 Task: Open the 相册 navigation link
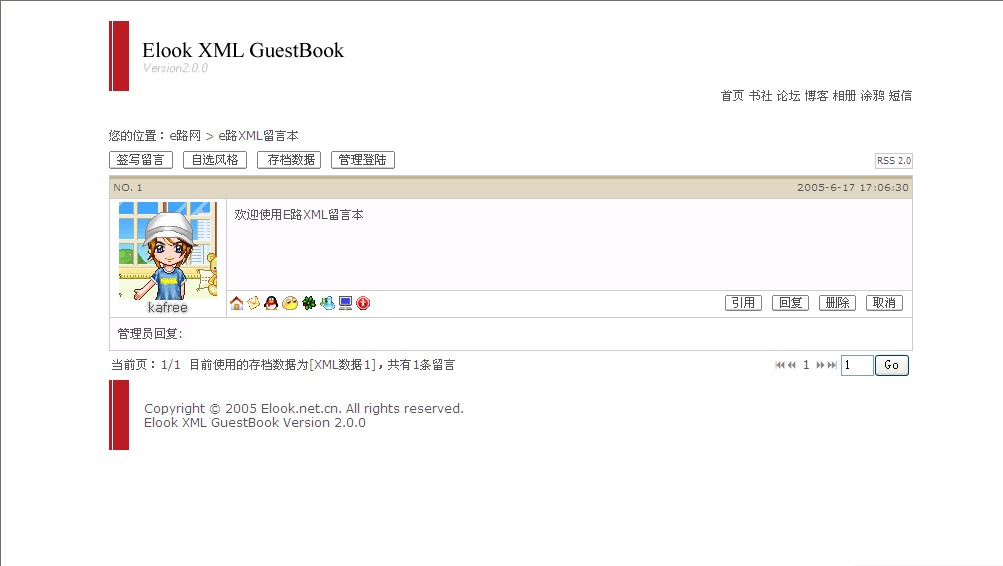click(x=844, y=96)
